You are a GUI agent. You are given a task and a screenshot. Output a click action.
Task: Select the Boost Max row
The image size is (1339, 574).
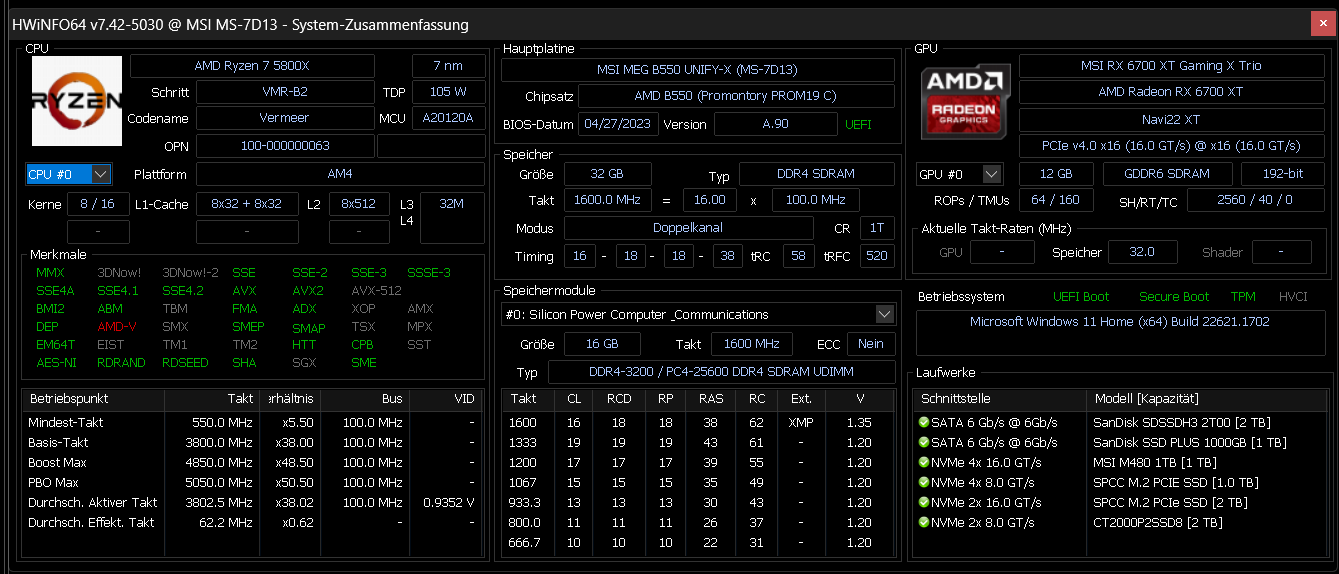253,462
